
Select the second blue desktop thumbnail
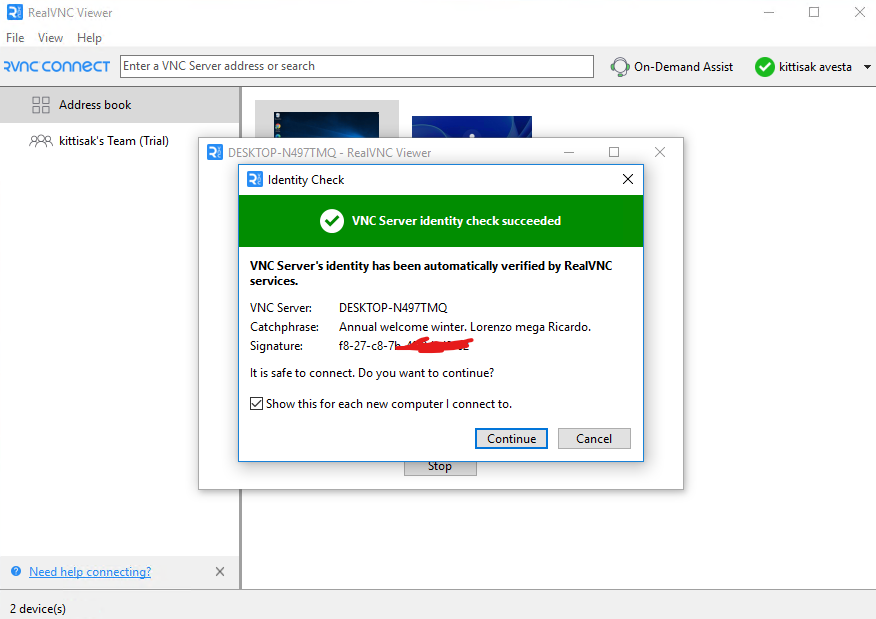coord(472,127)
